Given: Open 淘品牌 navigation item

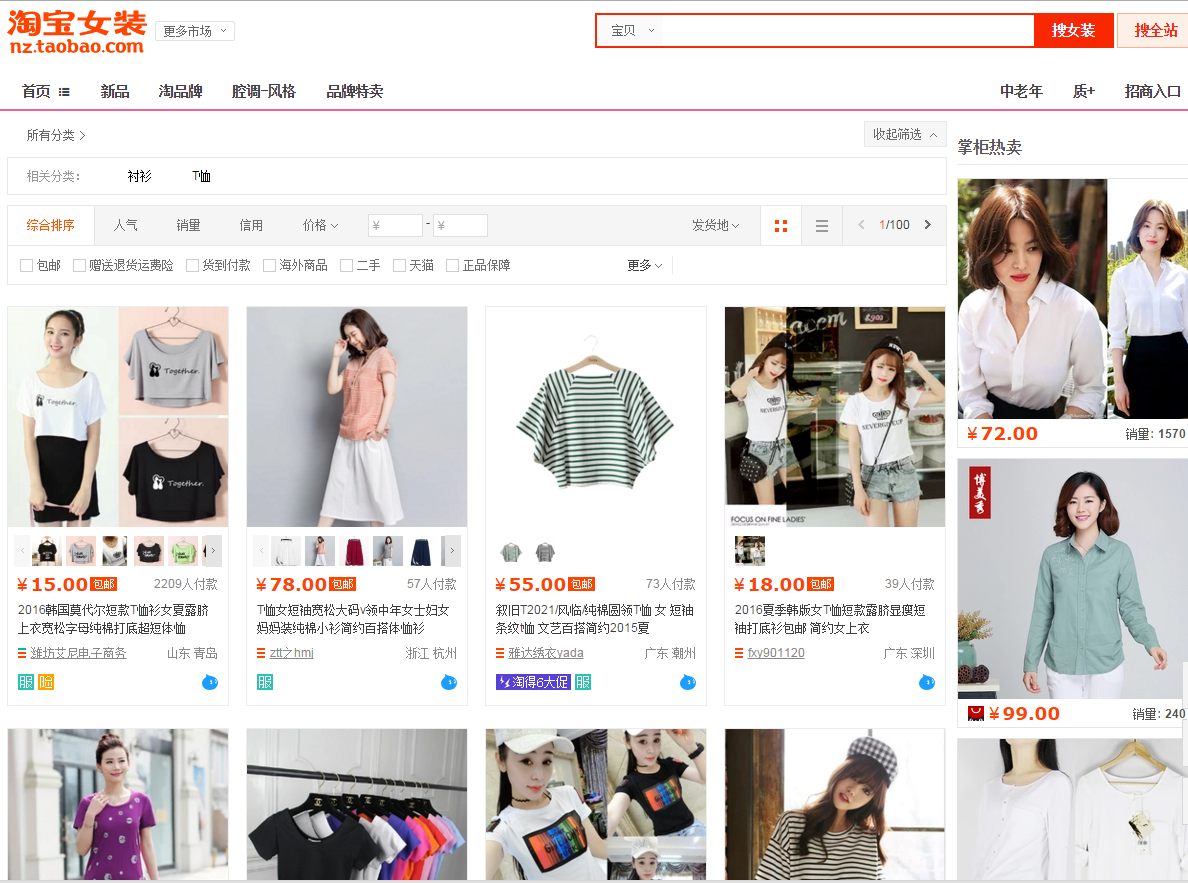Looking at the screenshot, I should [180, 92].
